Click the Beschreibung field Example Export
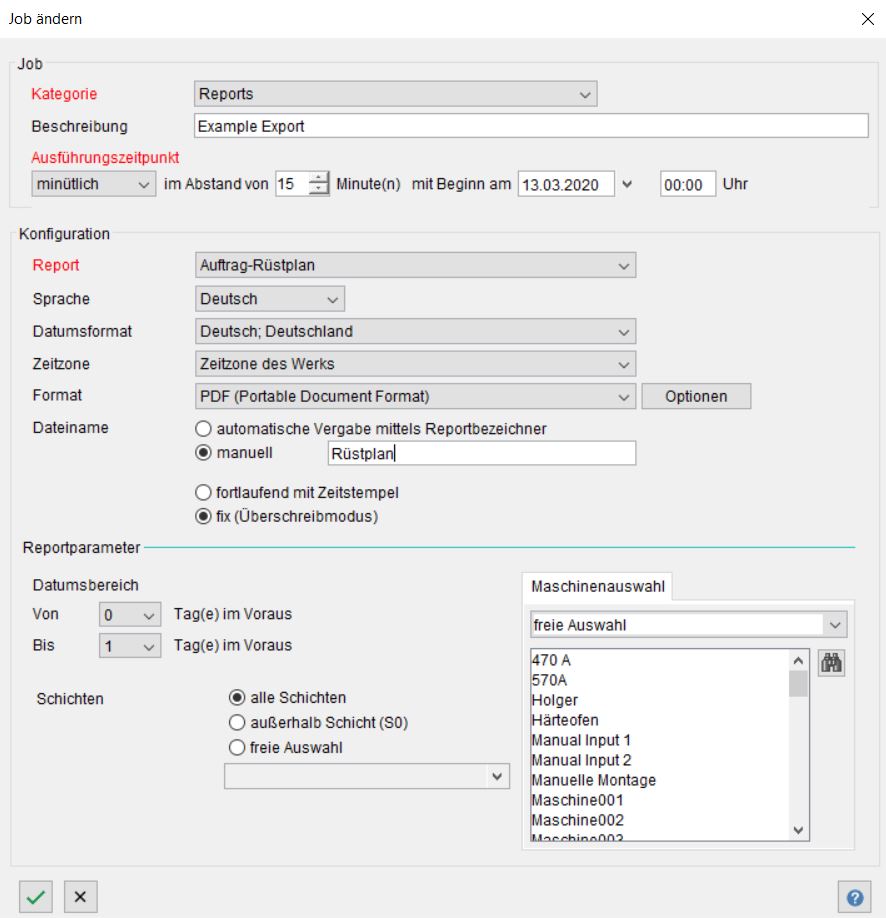886x918 pixels. coord(531,126)
